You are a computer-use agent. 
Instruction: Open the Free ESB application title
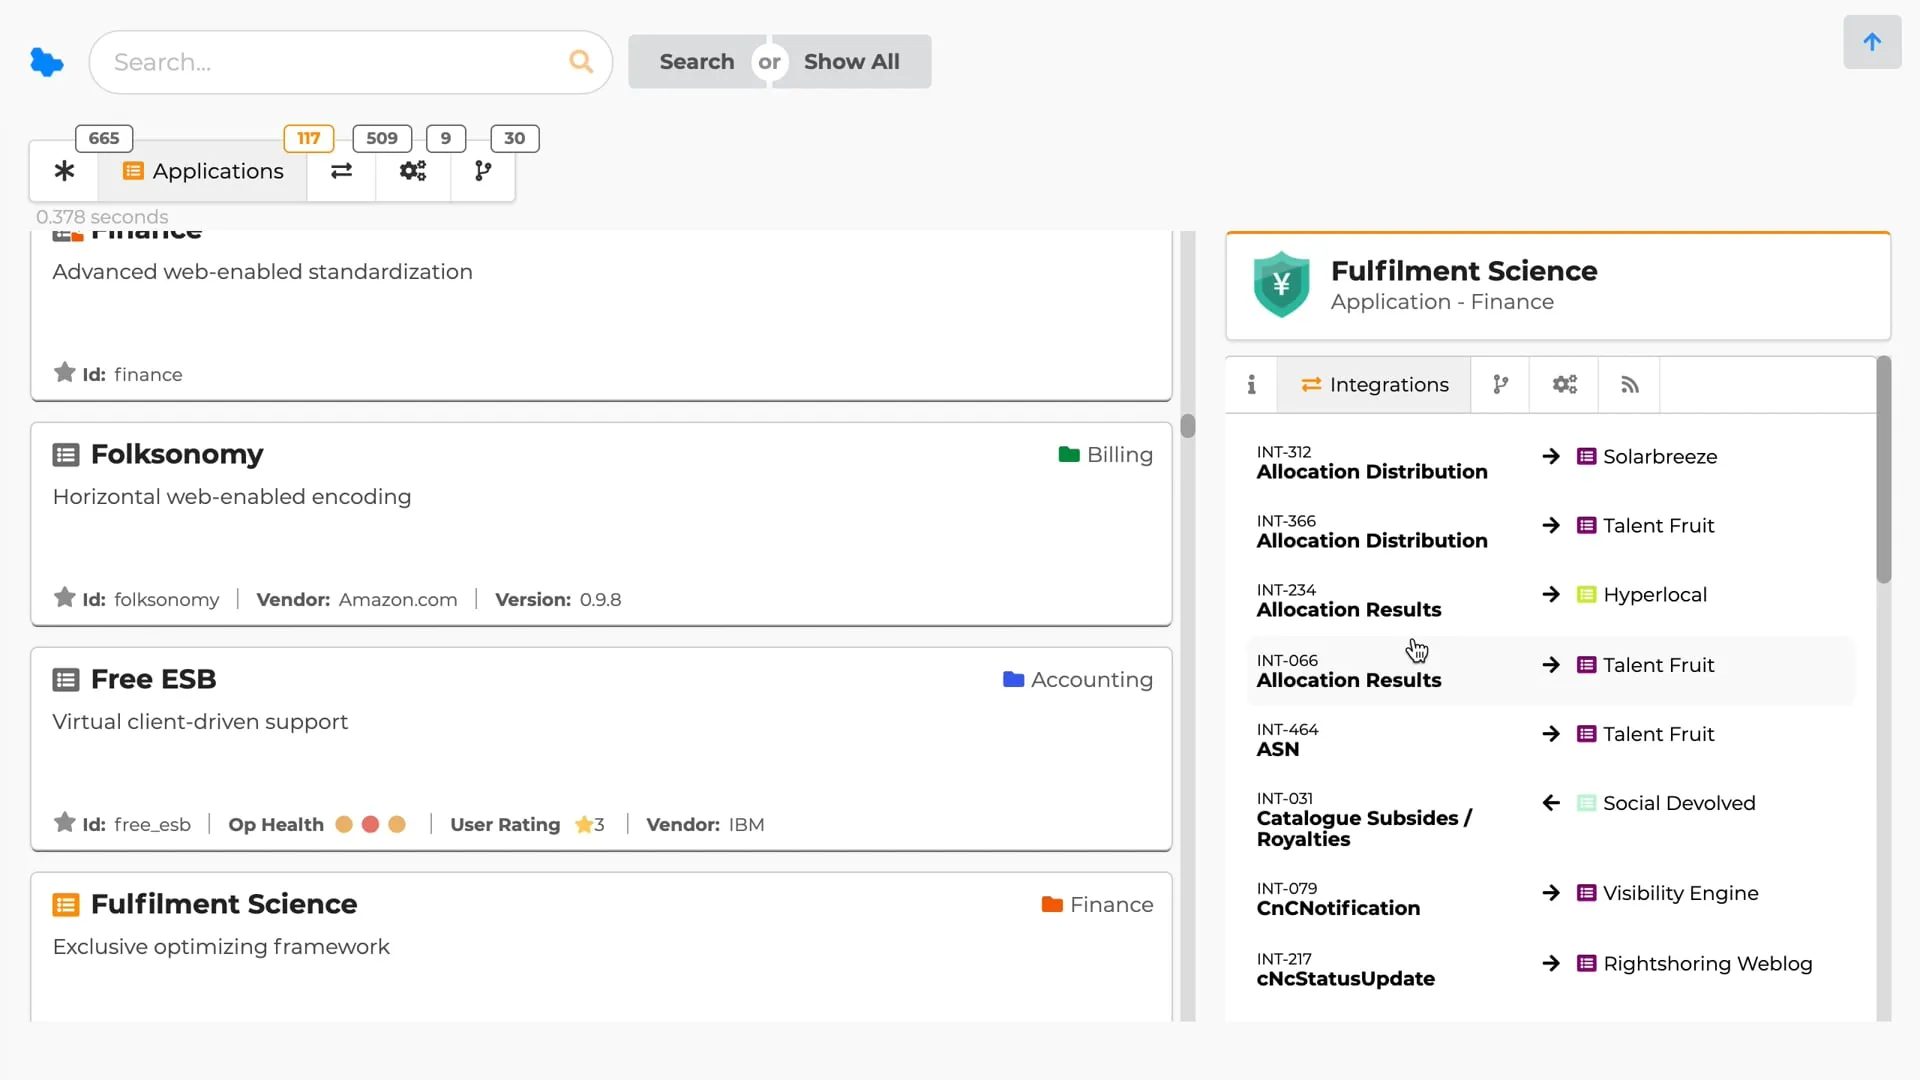click(x=153, y=679)
